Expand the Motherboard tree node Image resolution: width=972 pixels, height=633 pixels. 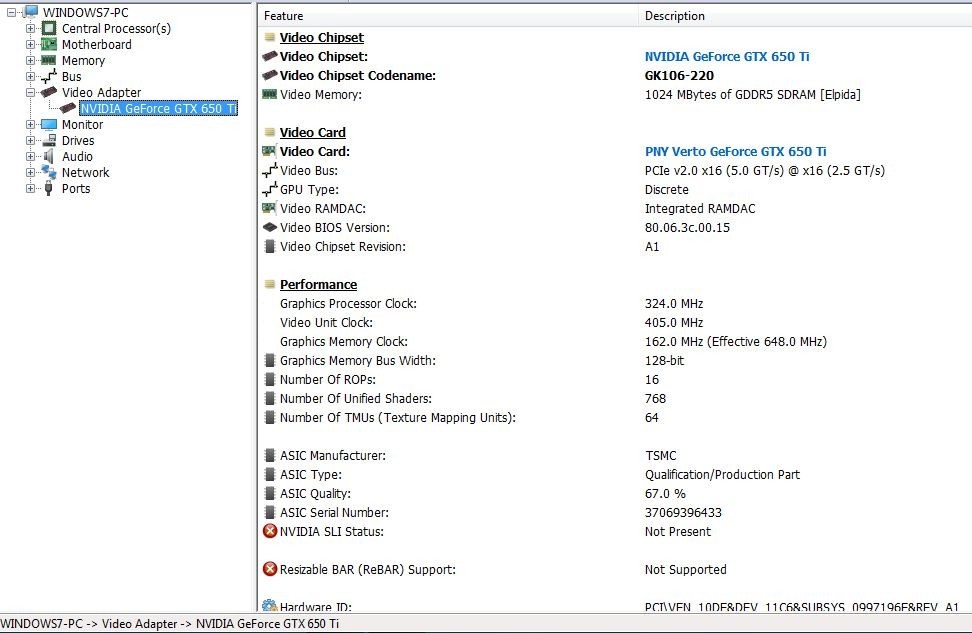[31, 44]
